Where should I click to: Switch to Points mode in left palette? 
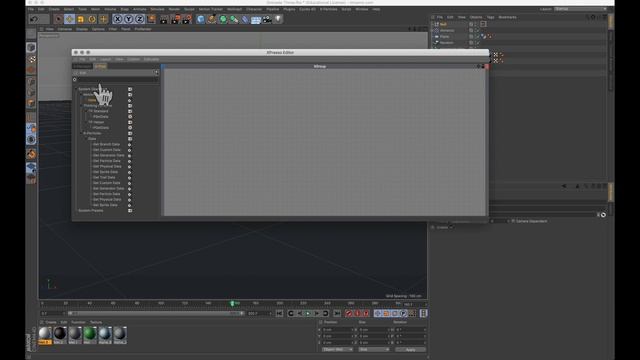click(x=31, y=82)
